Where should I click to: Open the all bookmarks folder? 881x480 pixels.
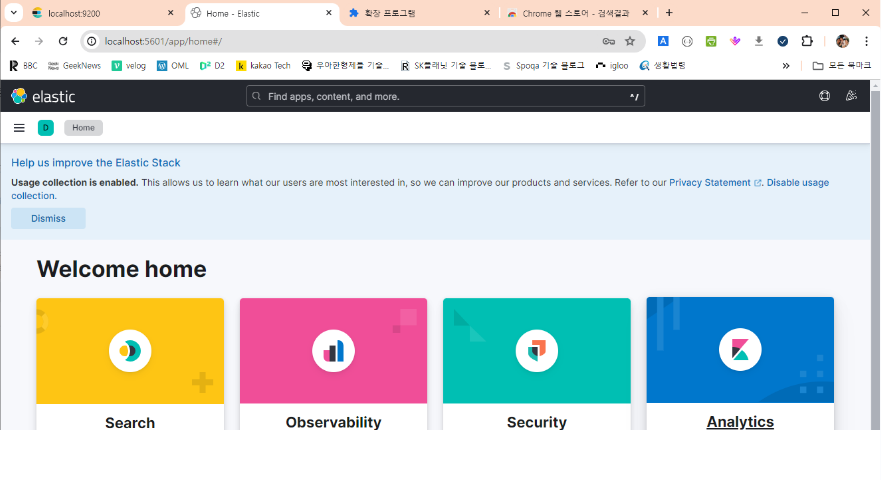point(842,66)
